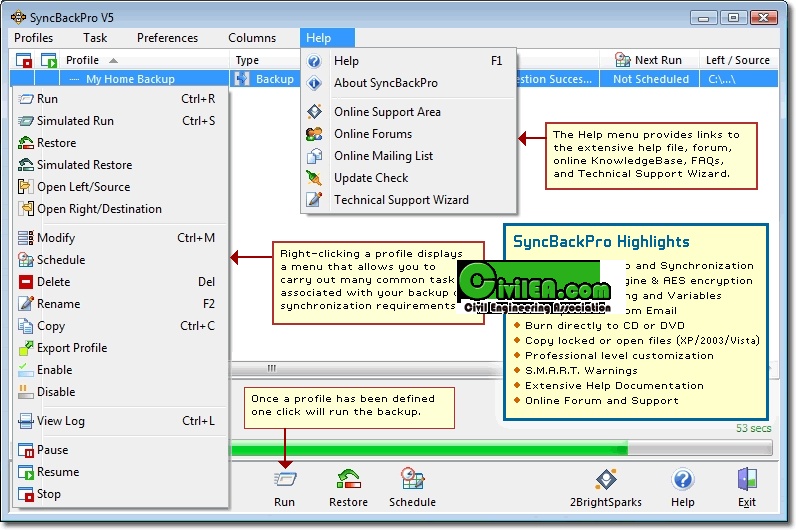This screenshot has width=796, height=530.
Task: Click the Online Support Area diamond icon
Action: [x=314, y=112]
